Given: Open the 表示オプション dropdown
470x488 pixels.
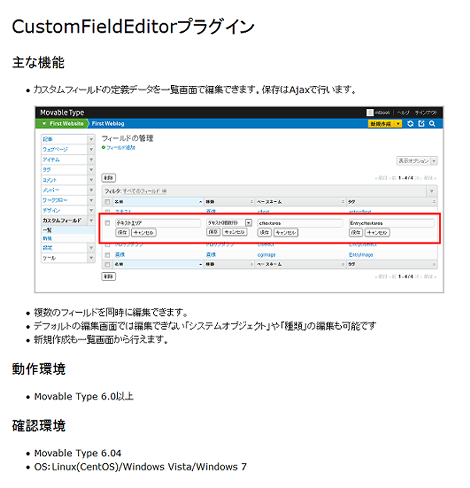Looking at the screenshot, I should (x=417, y=161).
